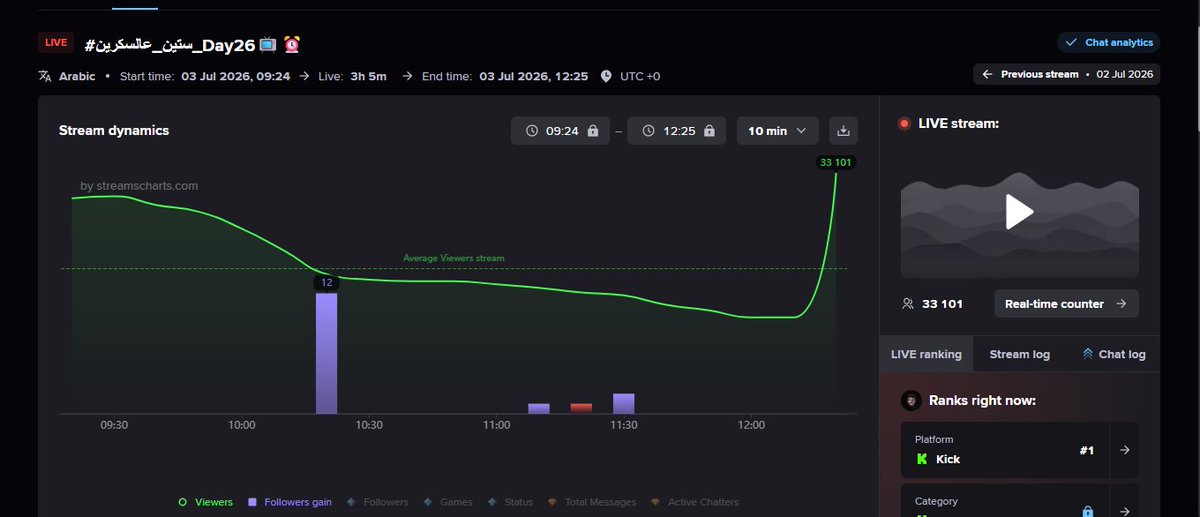Open the Kick platform rank arrow
Image resolution: width=1200 pixels, height=517 pixels.
[x=1124, y=450]
